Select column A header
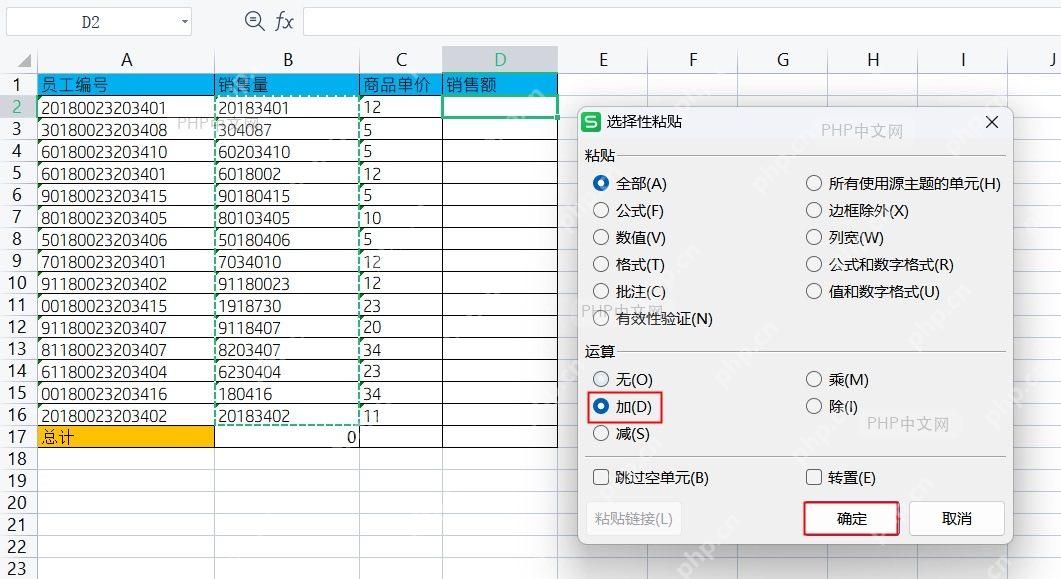Image resolution: width=1061 pixels, height=579 pixels. pyautogui.click(x=126, y=60)
